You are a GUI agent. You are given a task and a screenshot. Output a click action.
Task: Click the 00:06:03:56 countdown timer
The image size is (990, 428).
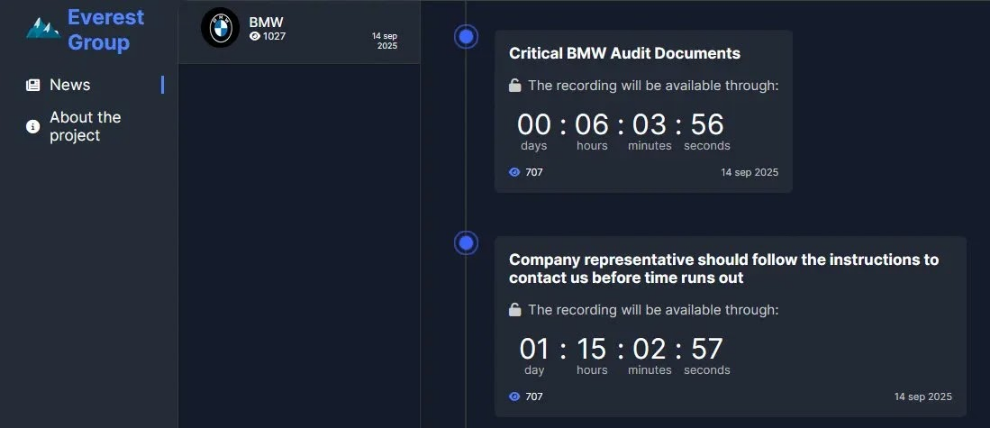[620, 125]
